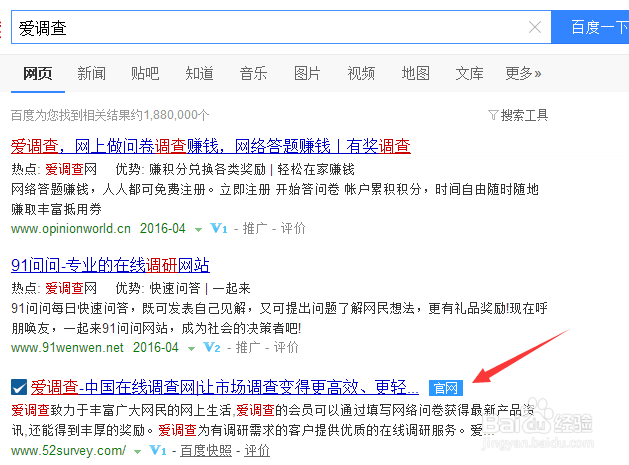This screenshot has height=465, width=629.
Task: Expand dropdown arrow after www.52survey.com/
Action: [x=137, y=452]
